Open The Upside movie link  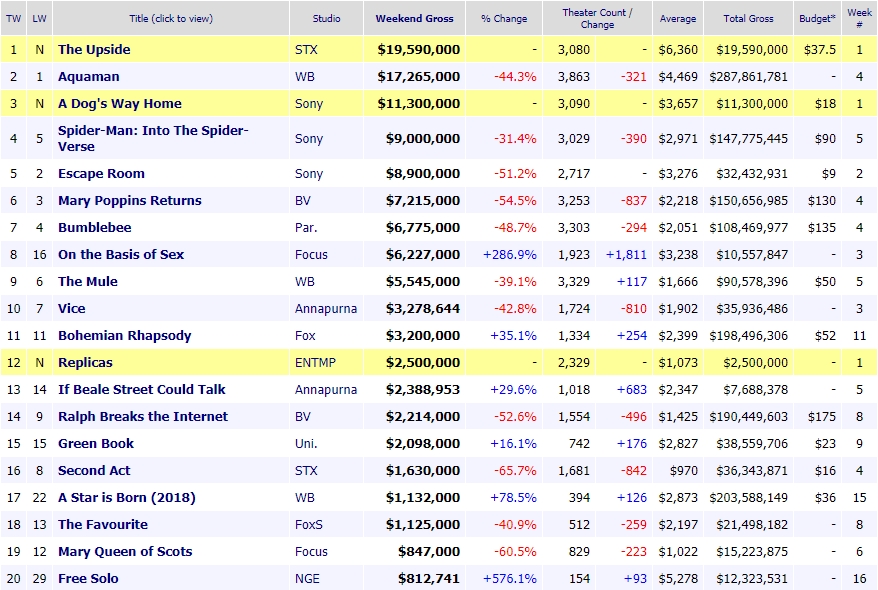(94, 49)
